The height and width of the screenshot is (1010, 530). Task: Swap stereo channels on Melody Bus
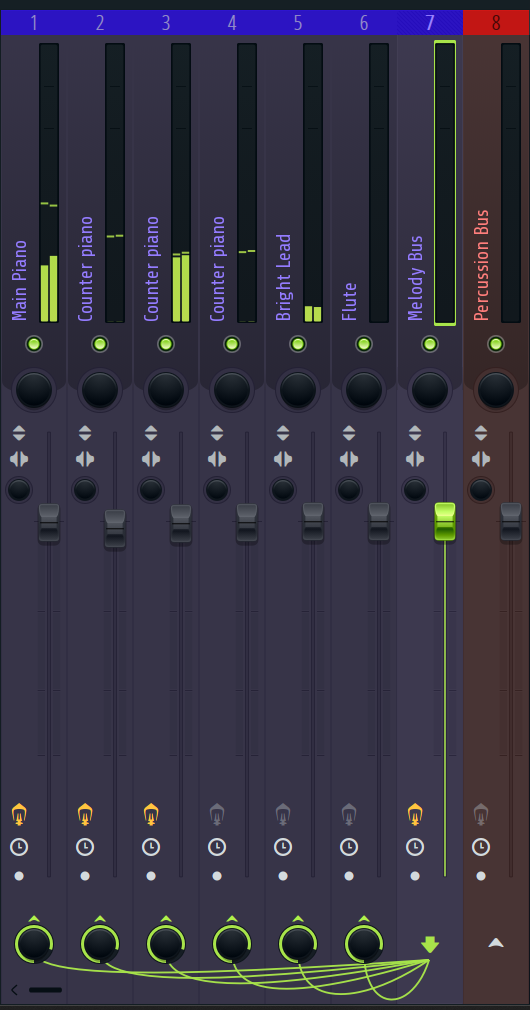415,459
